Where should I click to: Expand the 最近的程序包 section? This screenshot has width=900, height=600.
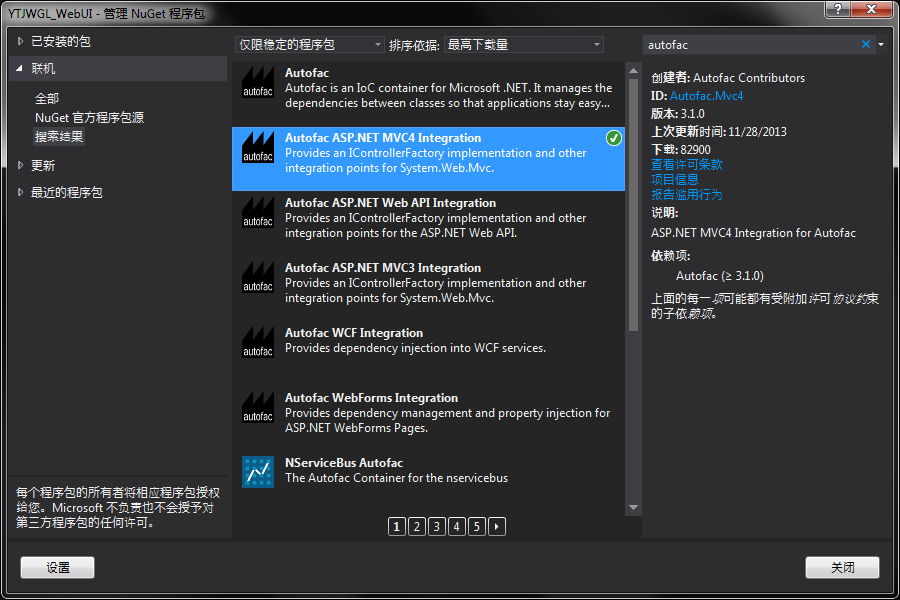(21, 192)
